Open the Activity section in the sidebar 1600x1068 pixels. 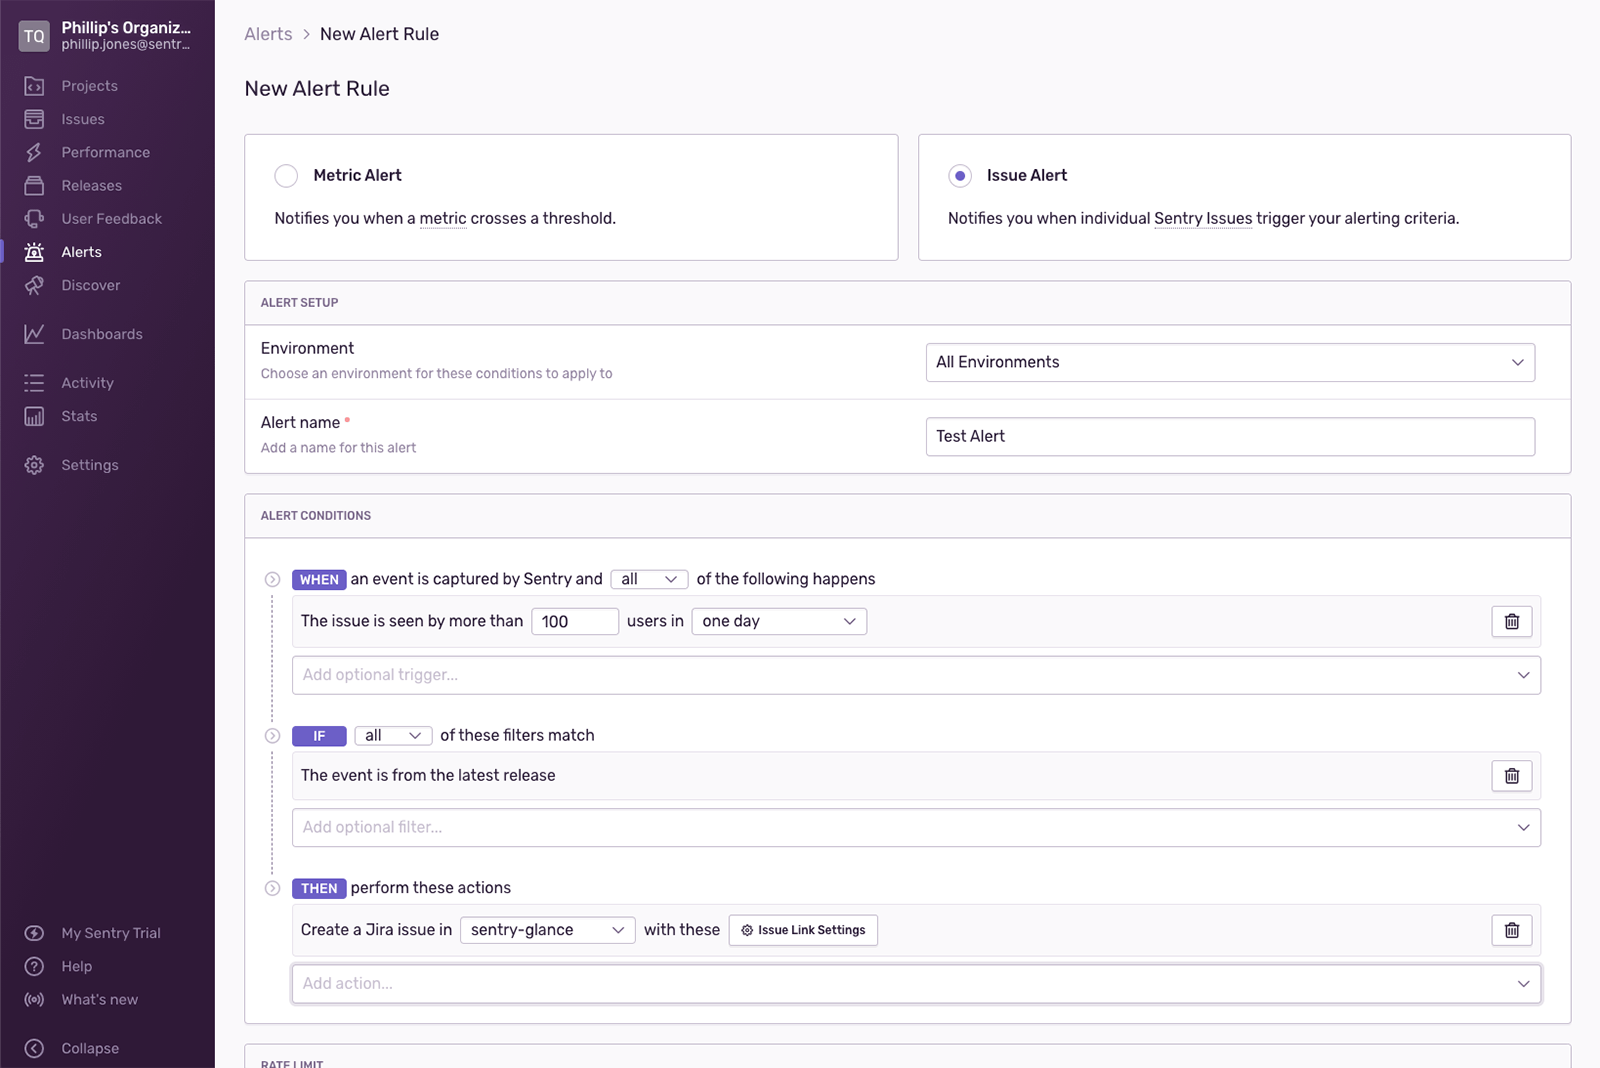pos(87,382)
